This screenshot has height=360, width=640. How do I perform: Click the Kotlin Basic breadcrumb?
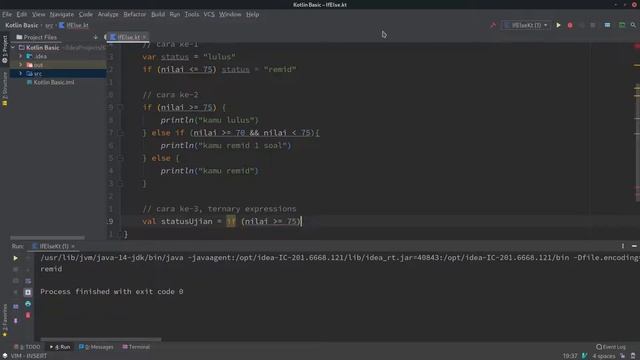tap(22, 25)
